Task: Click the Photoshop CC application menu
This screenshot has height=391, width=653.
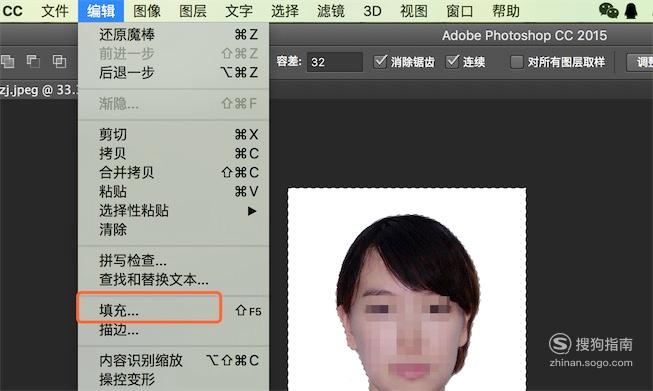Action: (12, 11)
